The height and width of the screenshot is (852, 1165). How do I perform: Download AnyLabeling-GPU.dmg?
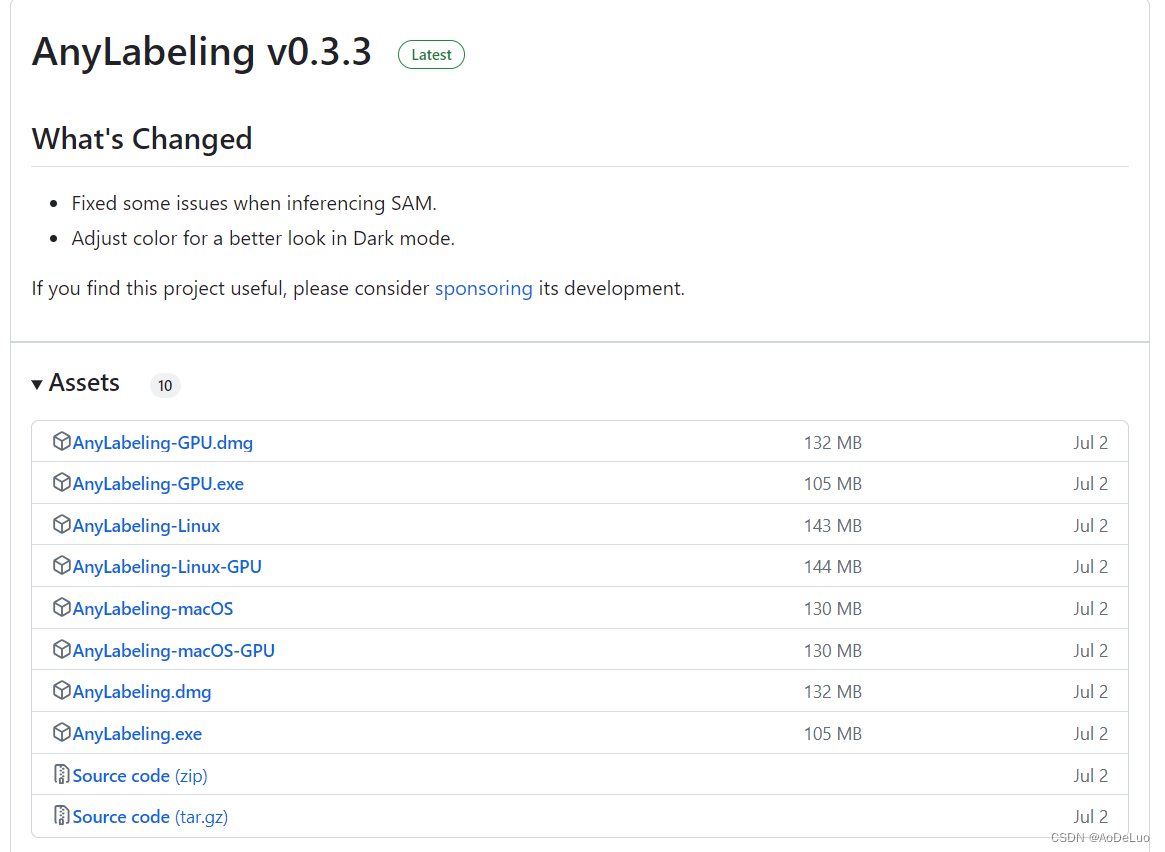coord(163,443)
